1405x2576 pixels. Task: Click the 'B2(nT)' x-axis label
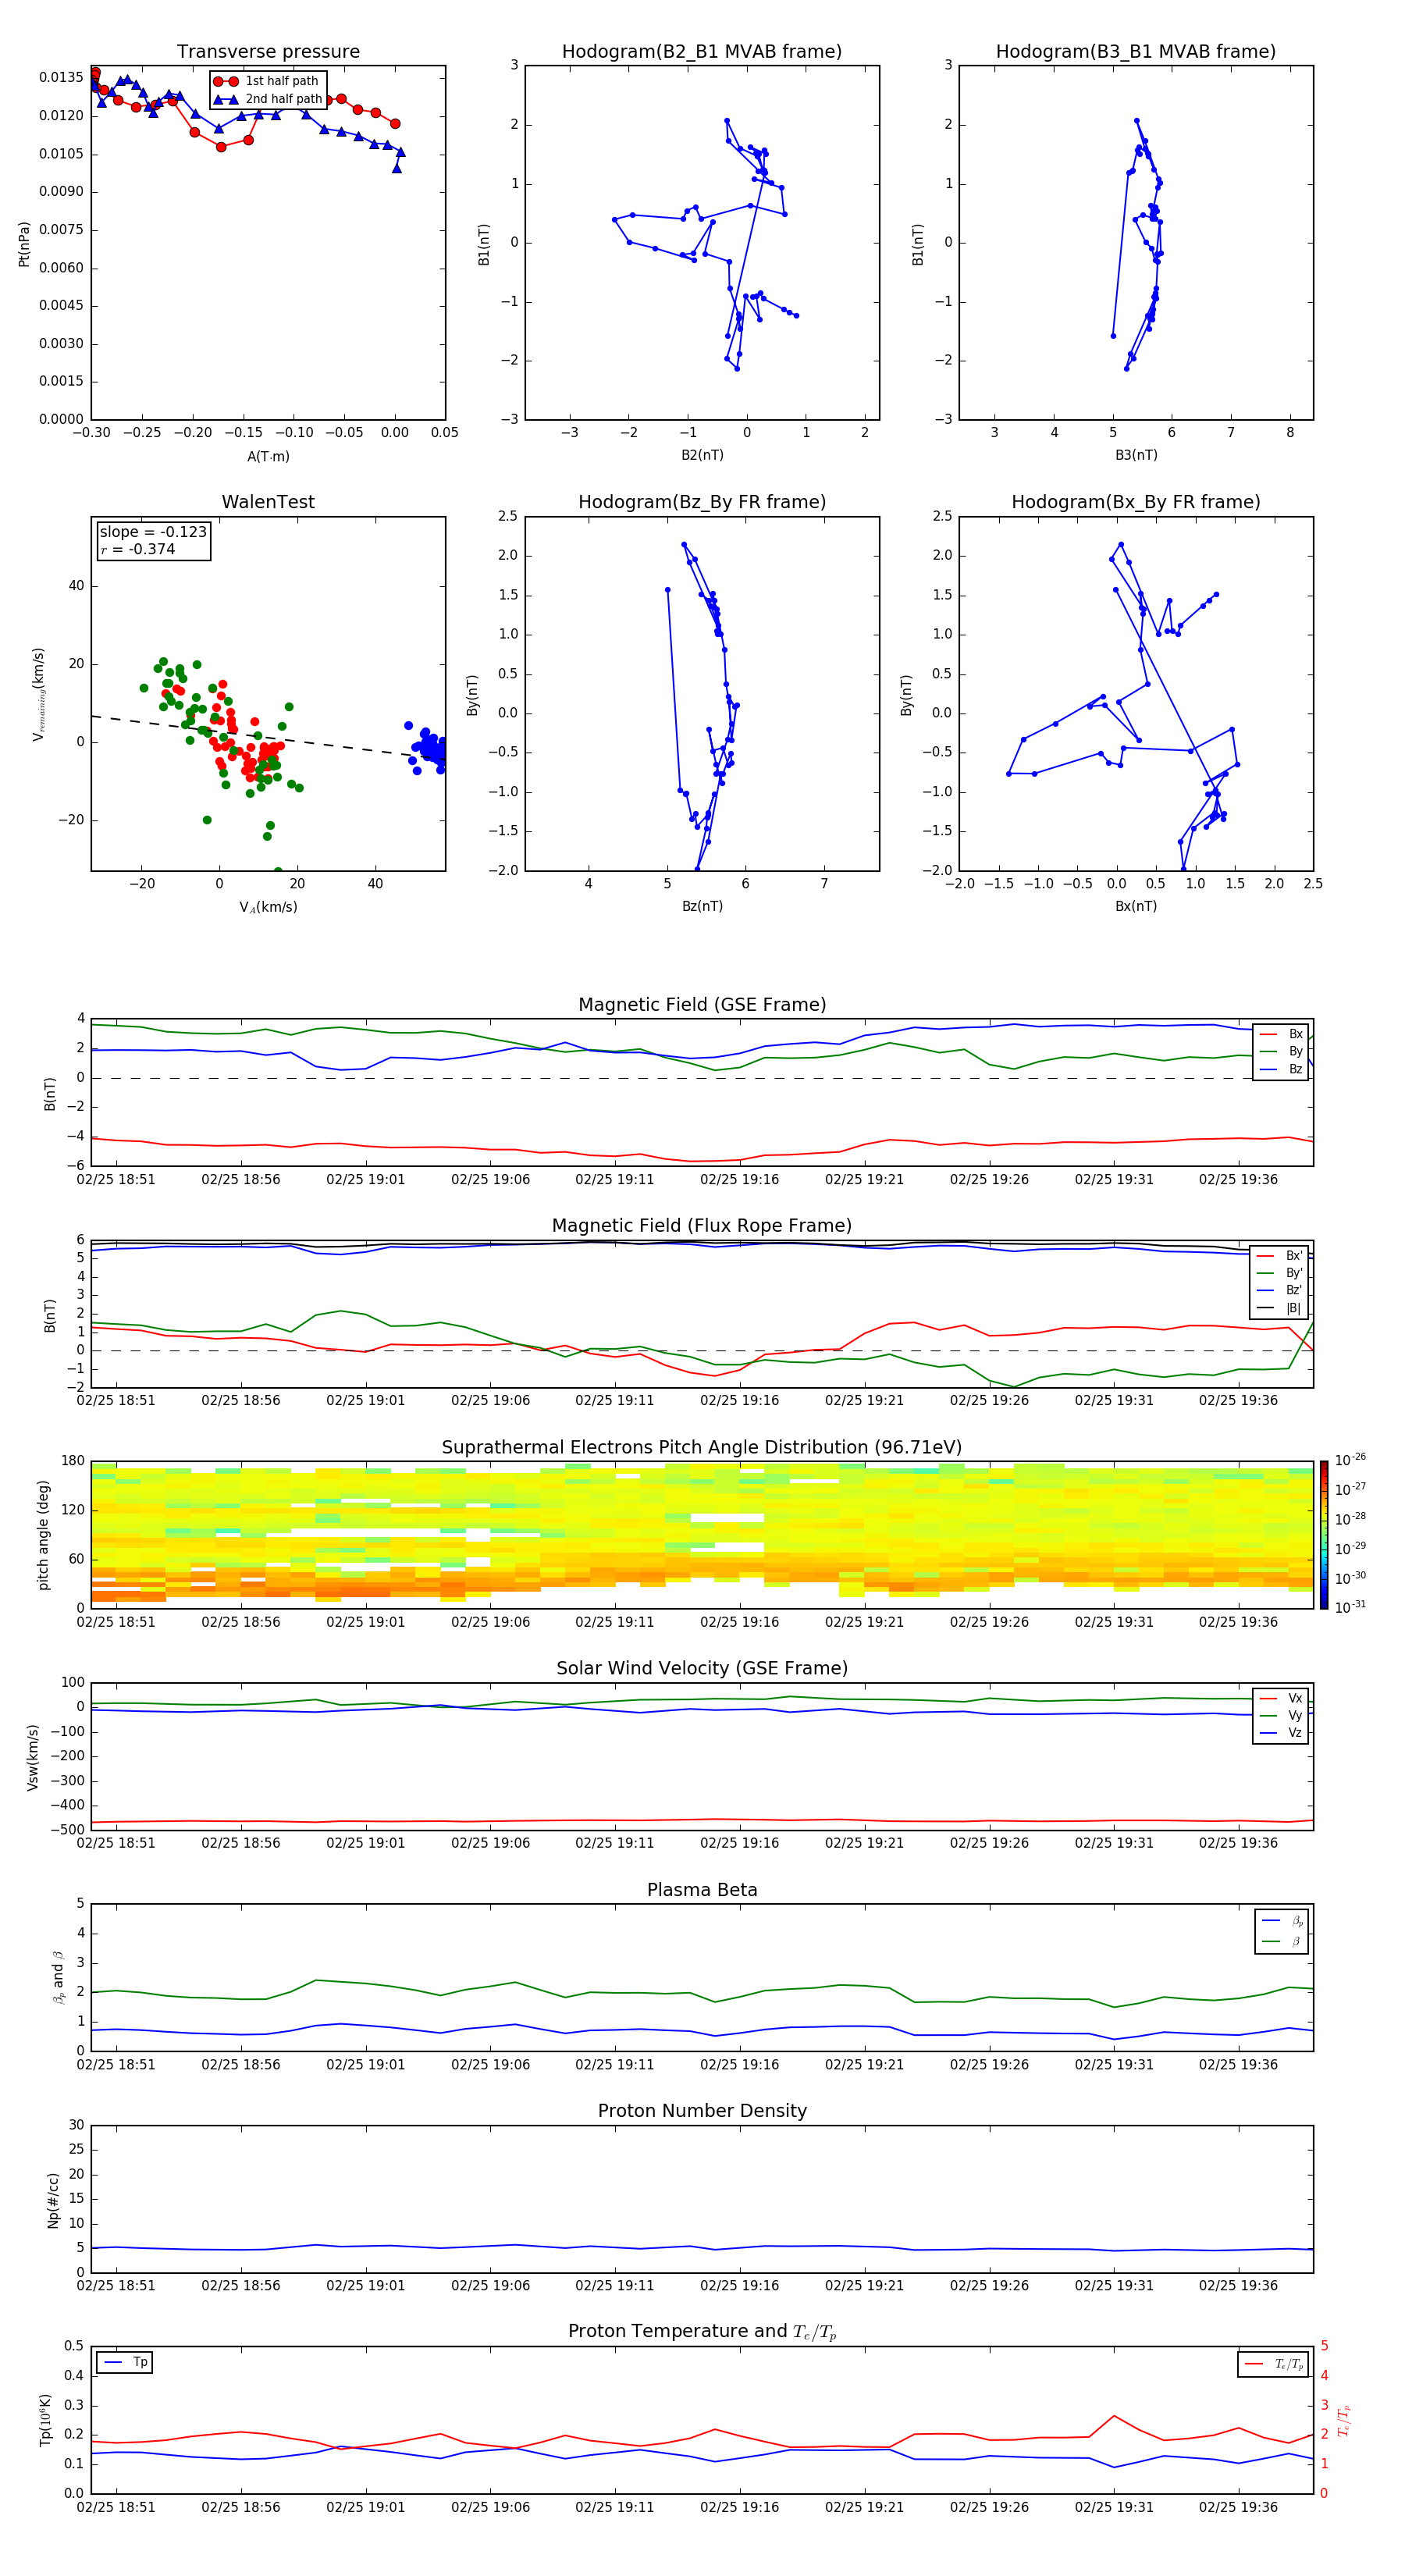click(x=702, y=455)
